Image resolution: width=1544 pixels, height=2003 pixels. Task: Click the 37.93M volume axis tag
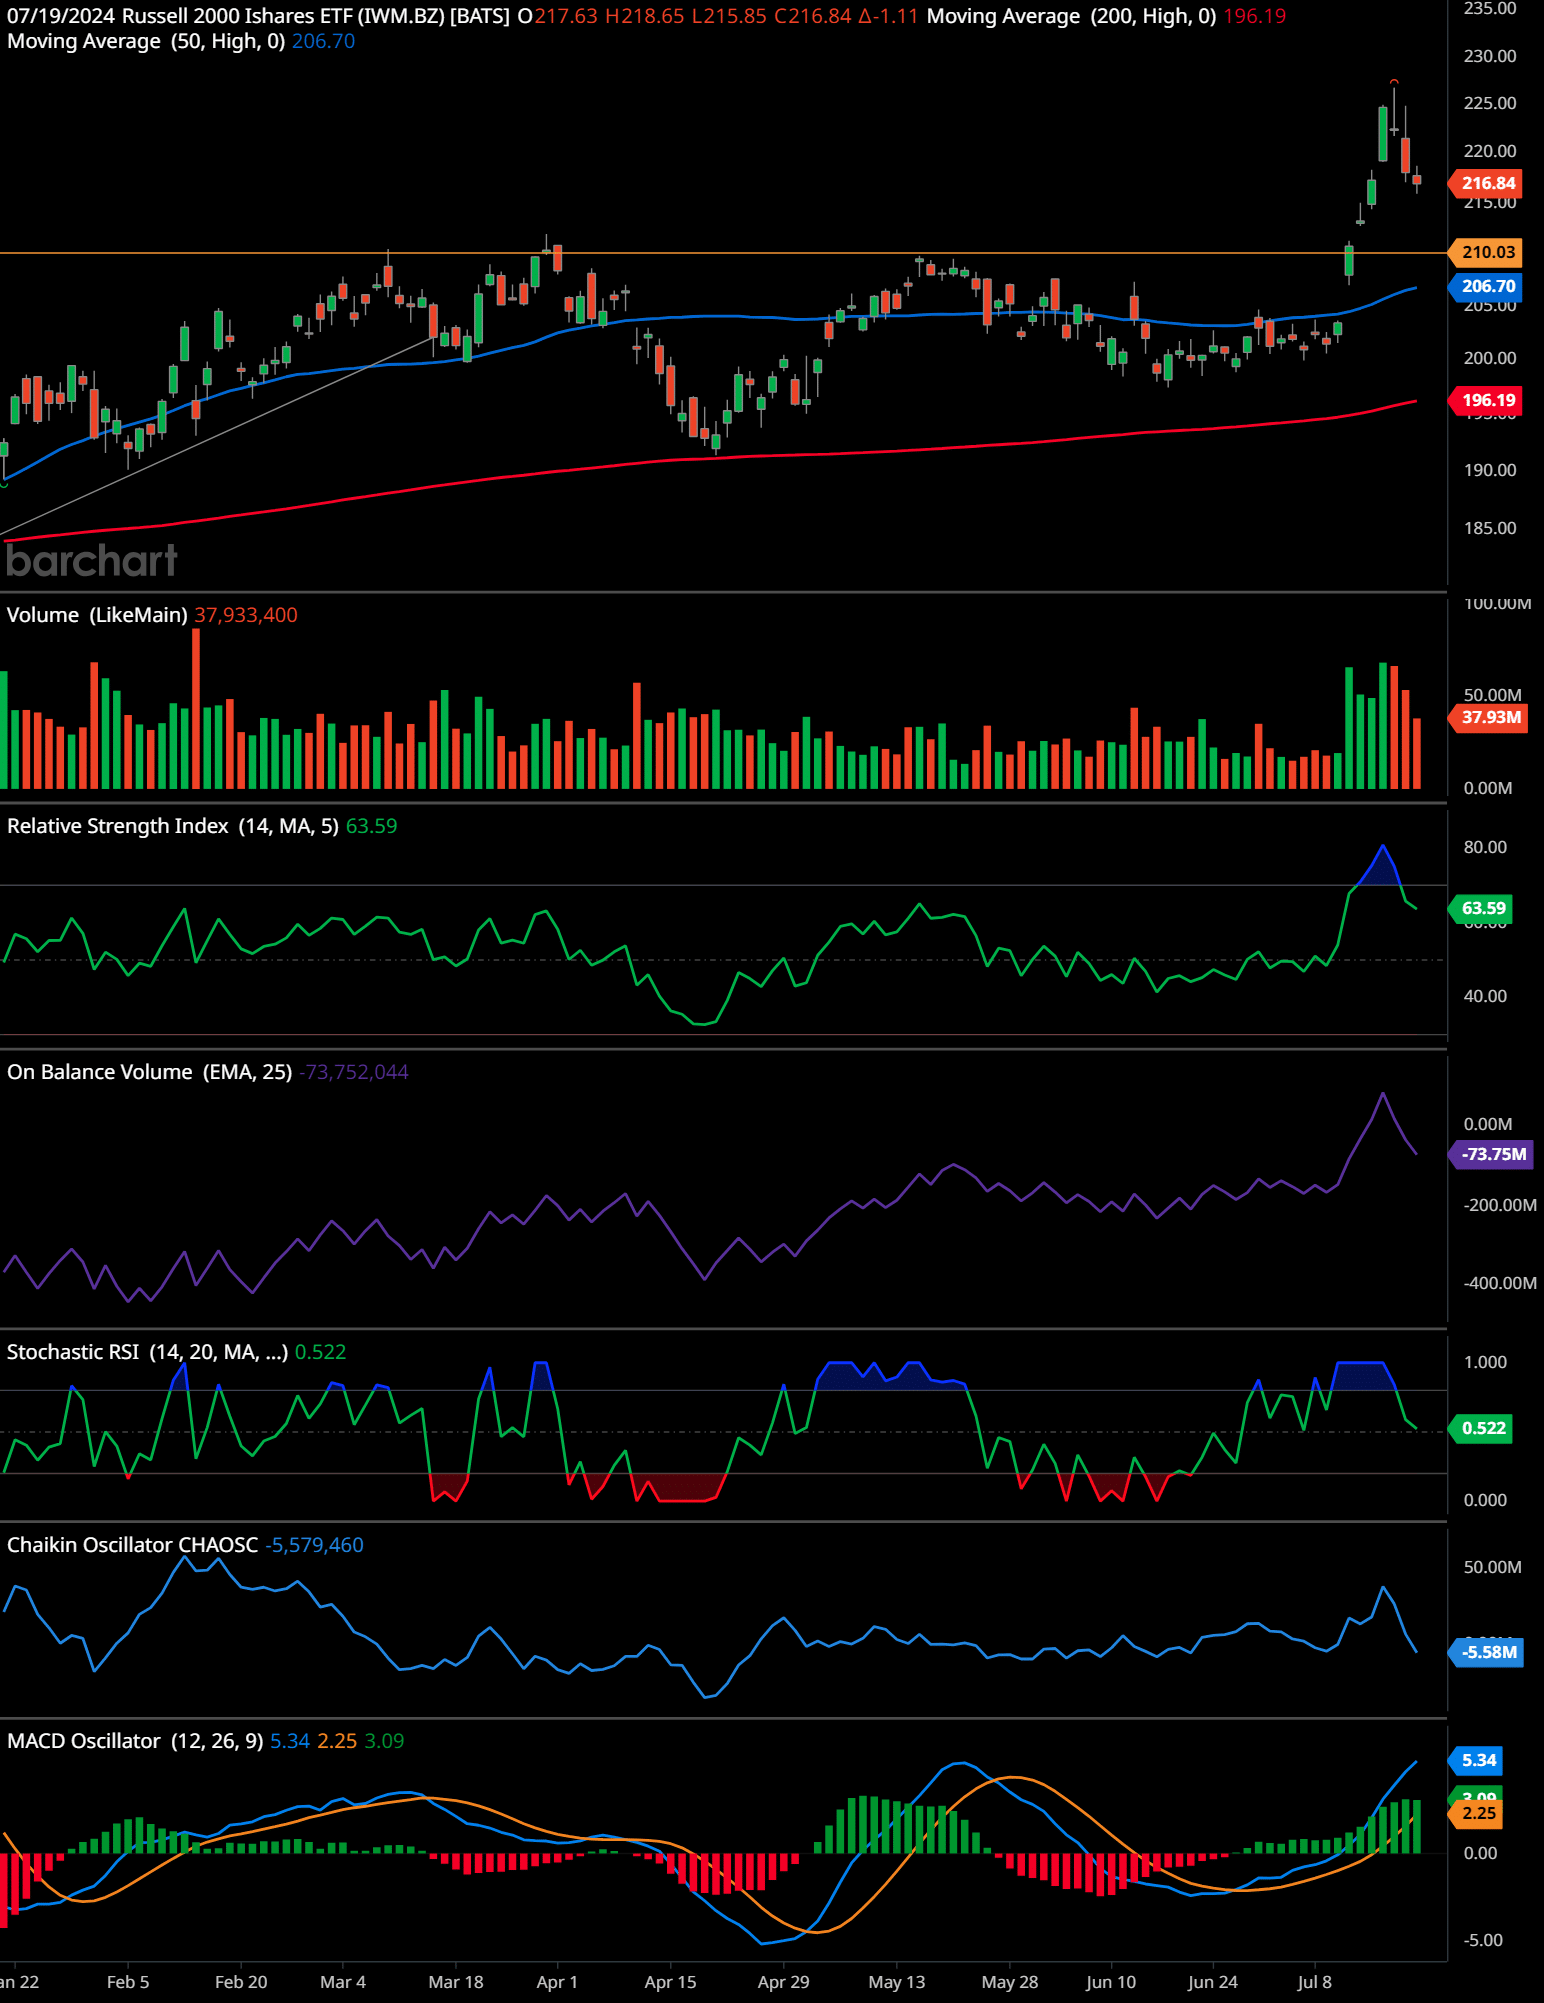point(1489,717)
